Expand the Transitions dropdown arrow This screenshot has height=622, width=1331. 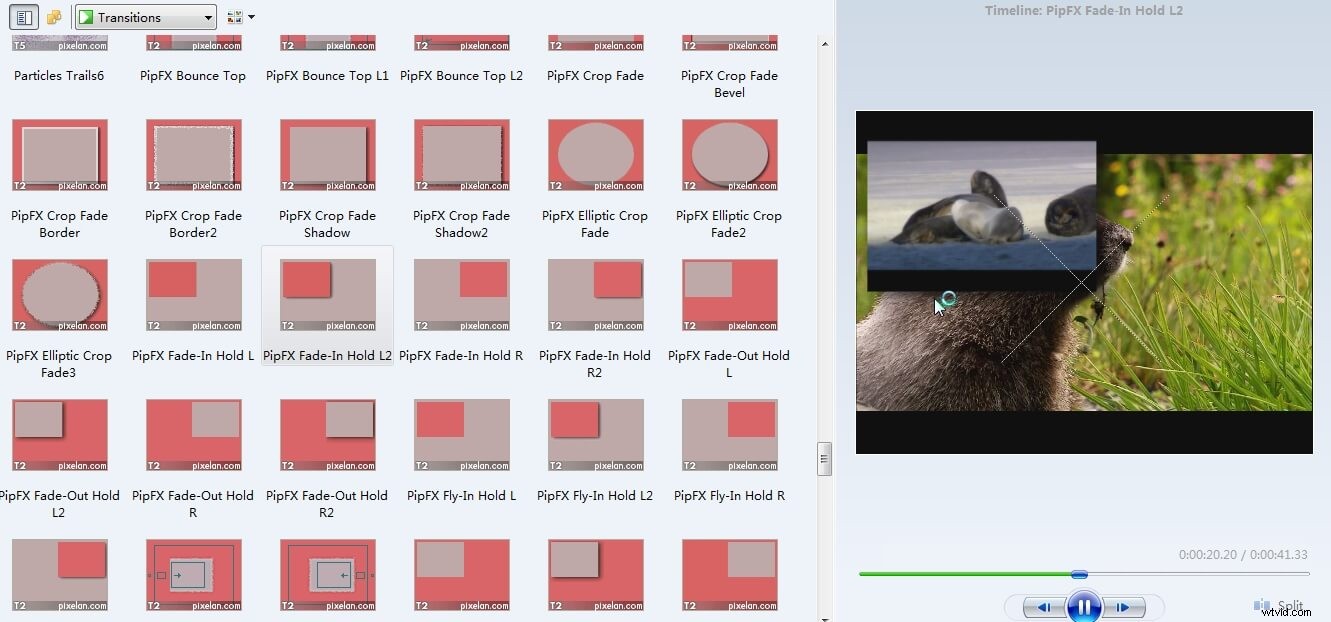207,17
